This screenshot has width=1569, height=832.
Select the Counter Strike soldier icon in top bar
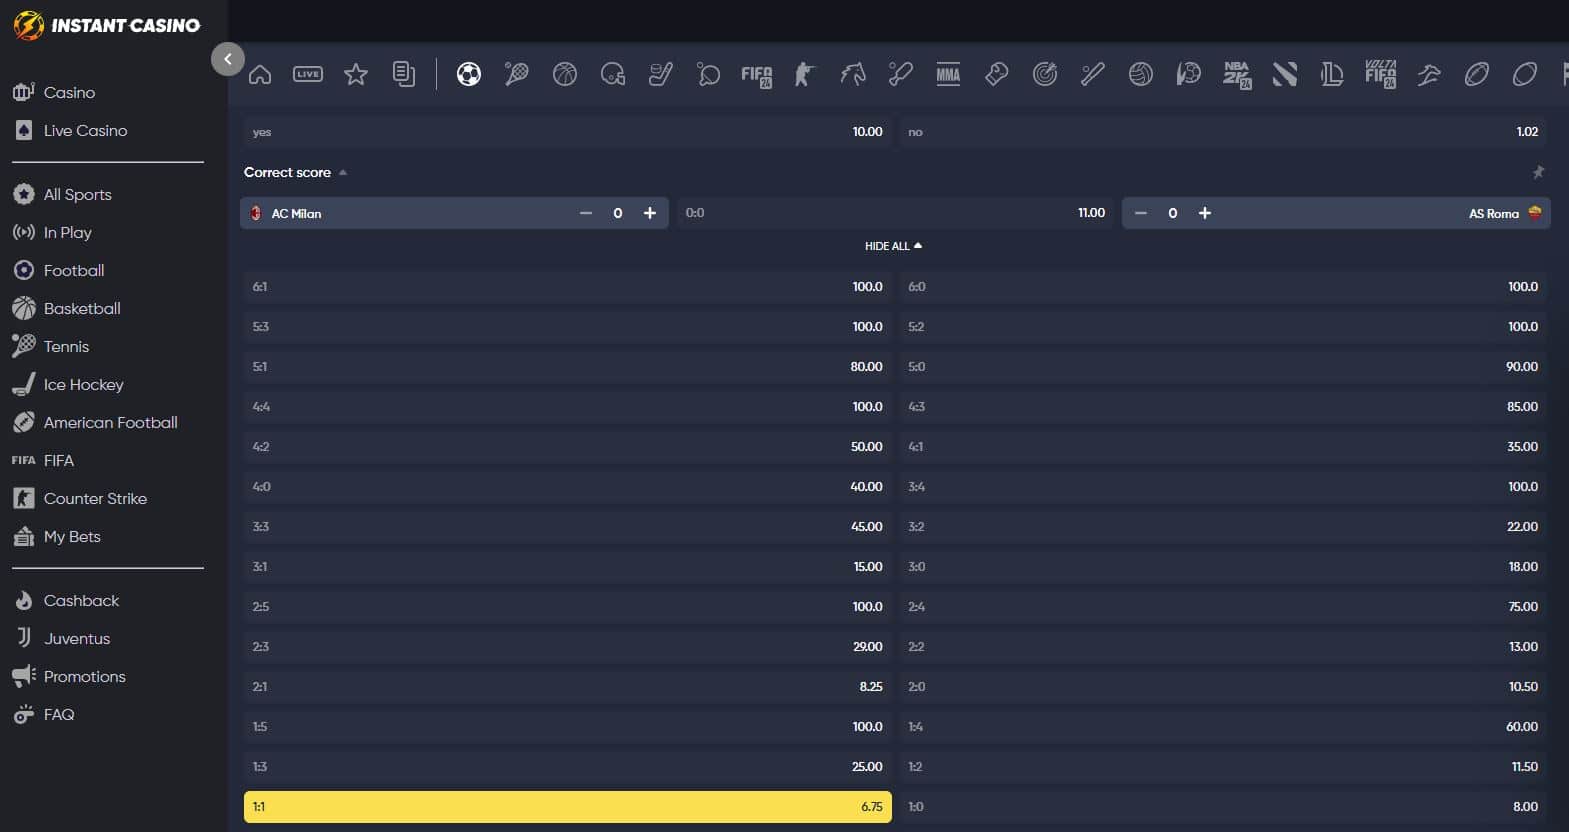[805, 74]
